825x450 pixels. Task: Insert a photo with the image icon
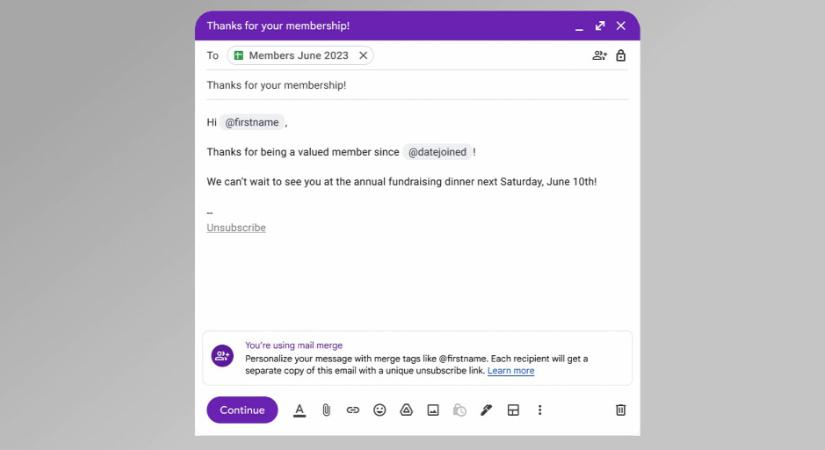tap(433, 410)
